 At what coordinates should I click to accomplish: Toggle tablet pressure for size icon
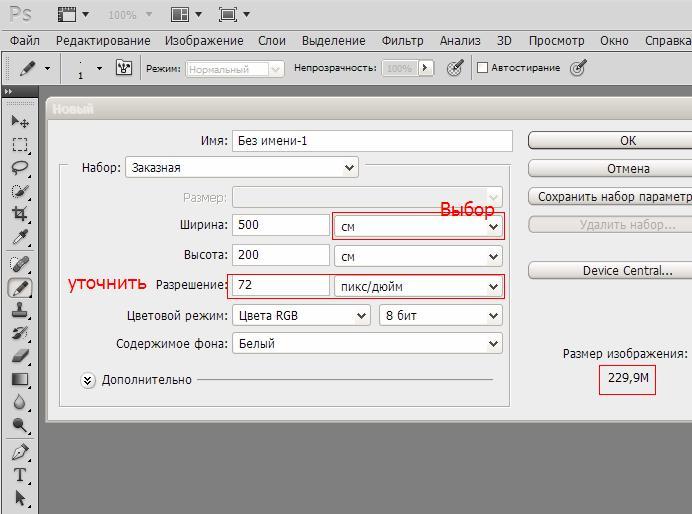coord(578,68)
